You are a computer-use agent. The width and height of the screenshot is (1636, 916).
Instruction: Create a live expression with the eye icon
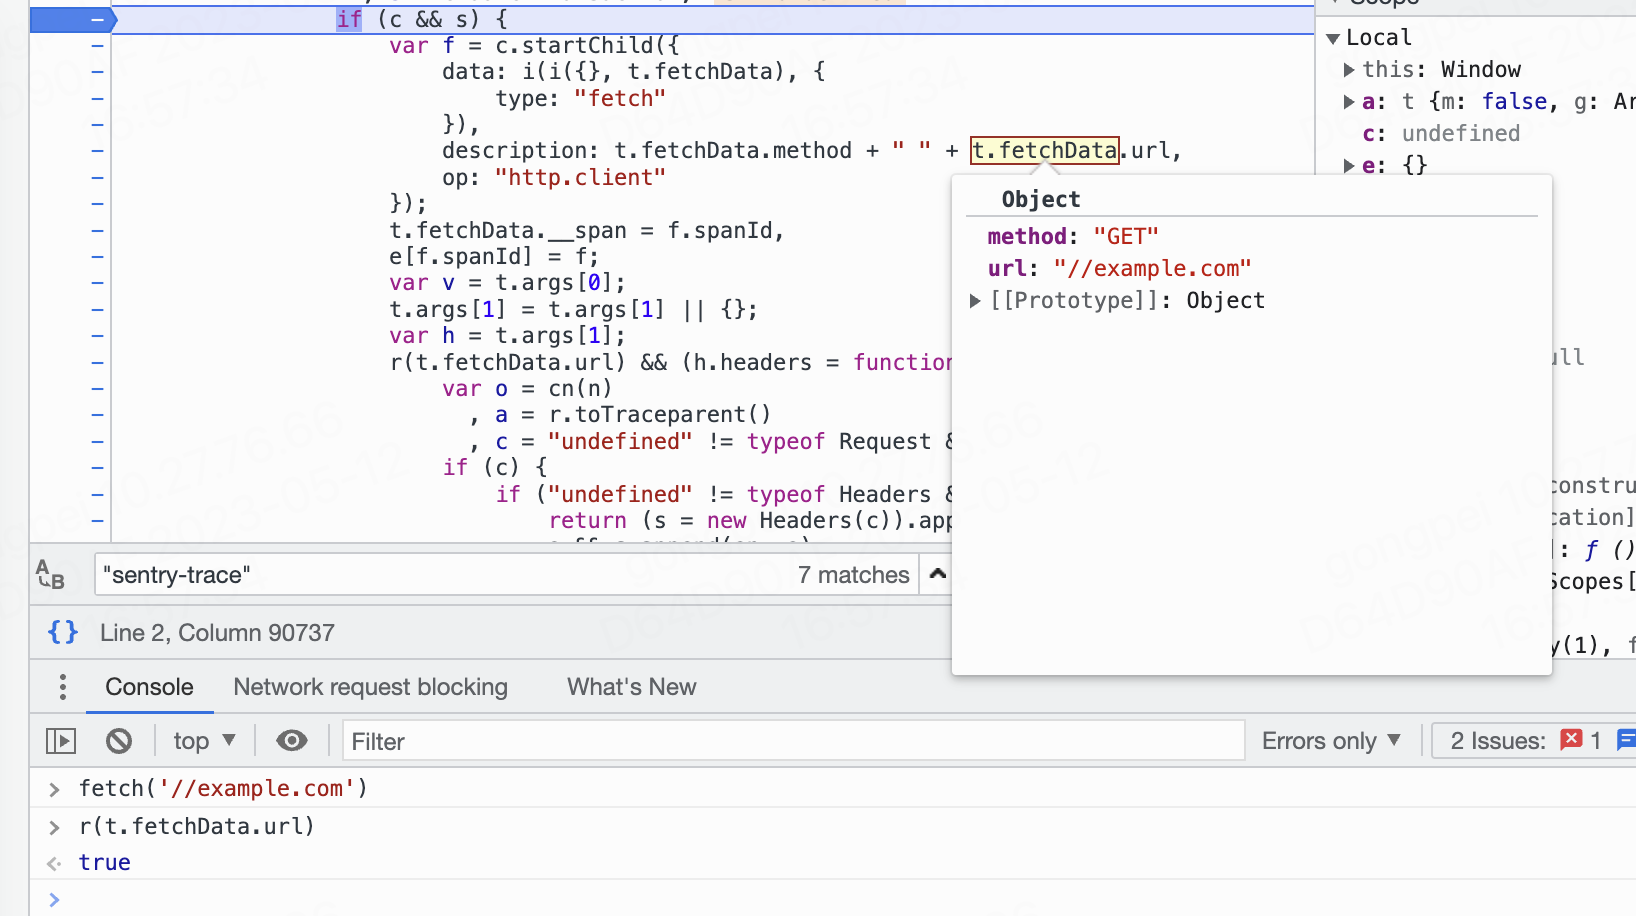[291, 740]
